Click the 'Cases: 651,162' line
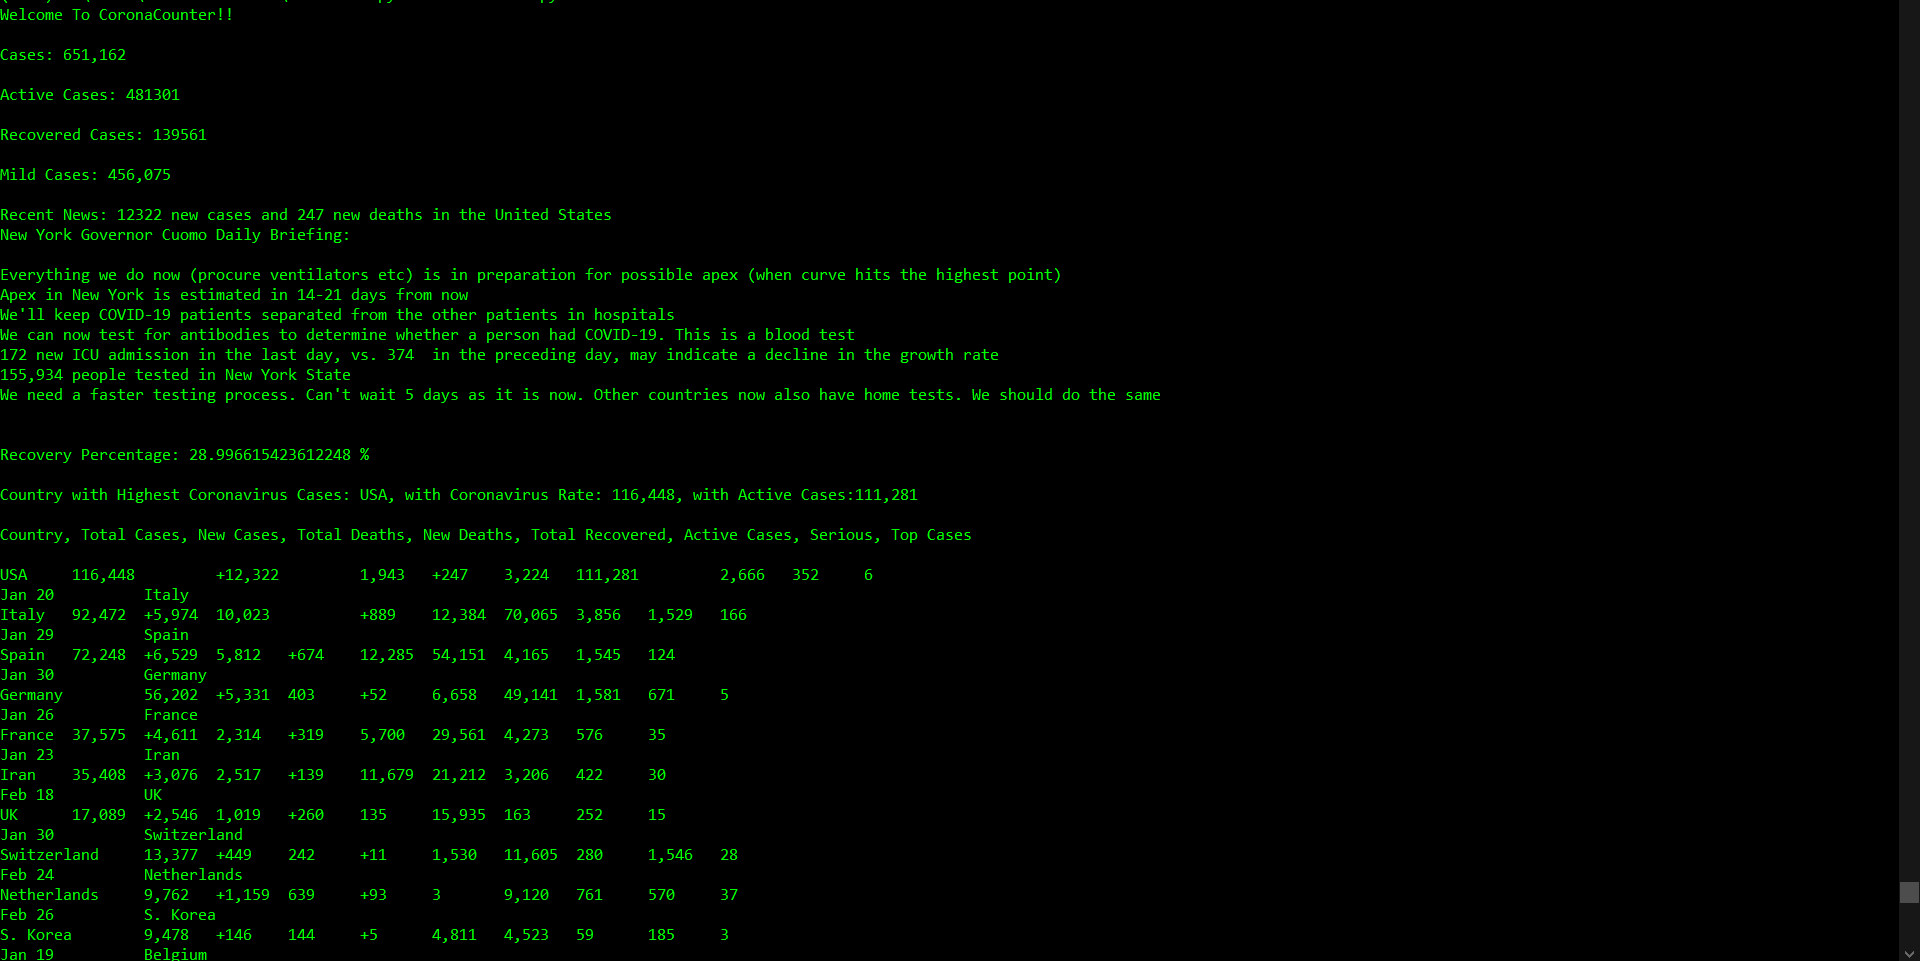 point(63,55)
